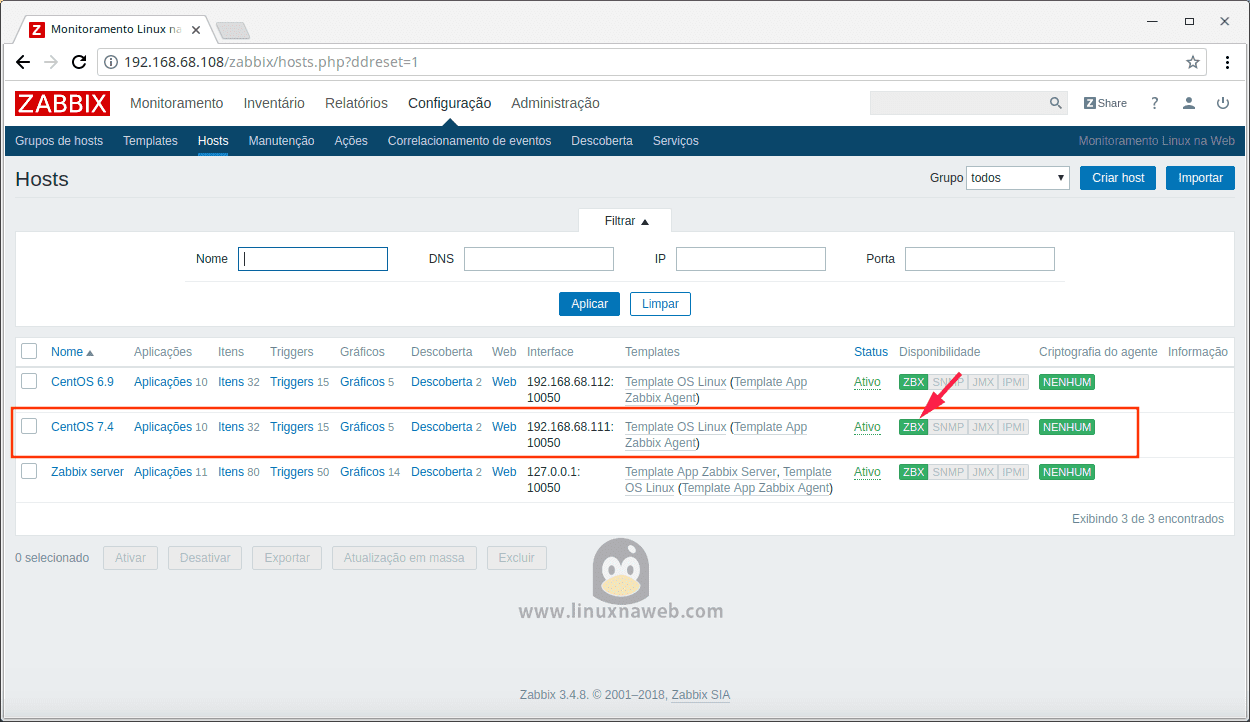Click the search magnifier icon
Viewport: 1250px width, 722px height.
coord(1056,103)
